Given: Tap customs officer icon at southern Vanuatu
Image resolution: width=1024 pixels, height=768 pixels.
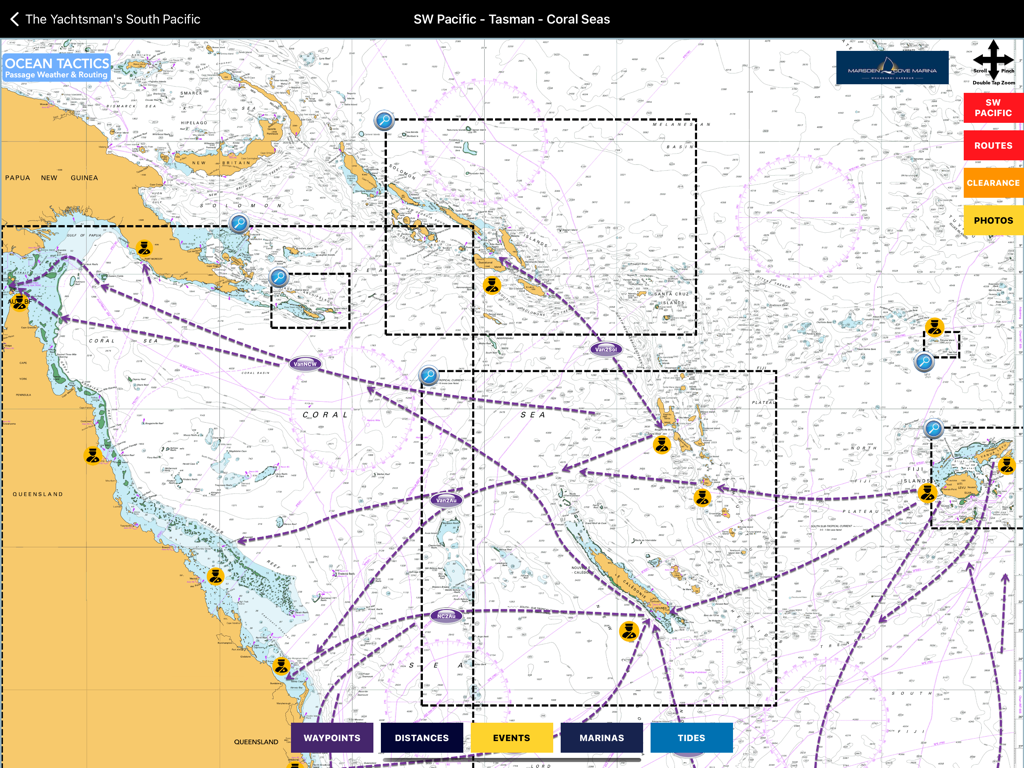Looking at the screenshot, I should pyautogui.click(x=703, y=498).
